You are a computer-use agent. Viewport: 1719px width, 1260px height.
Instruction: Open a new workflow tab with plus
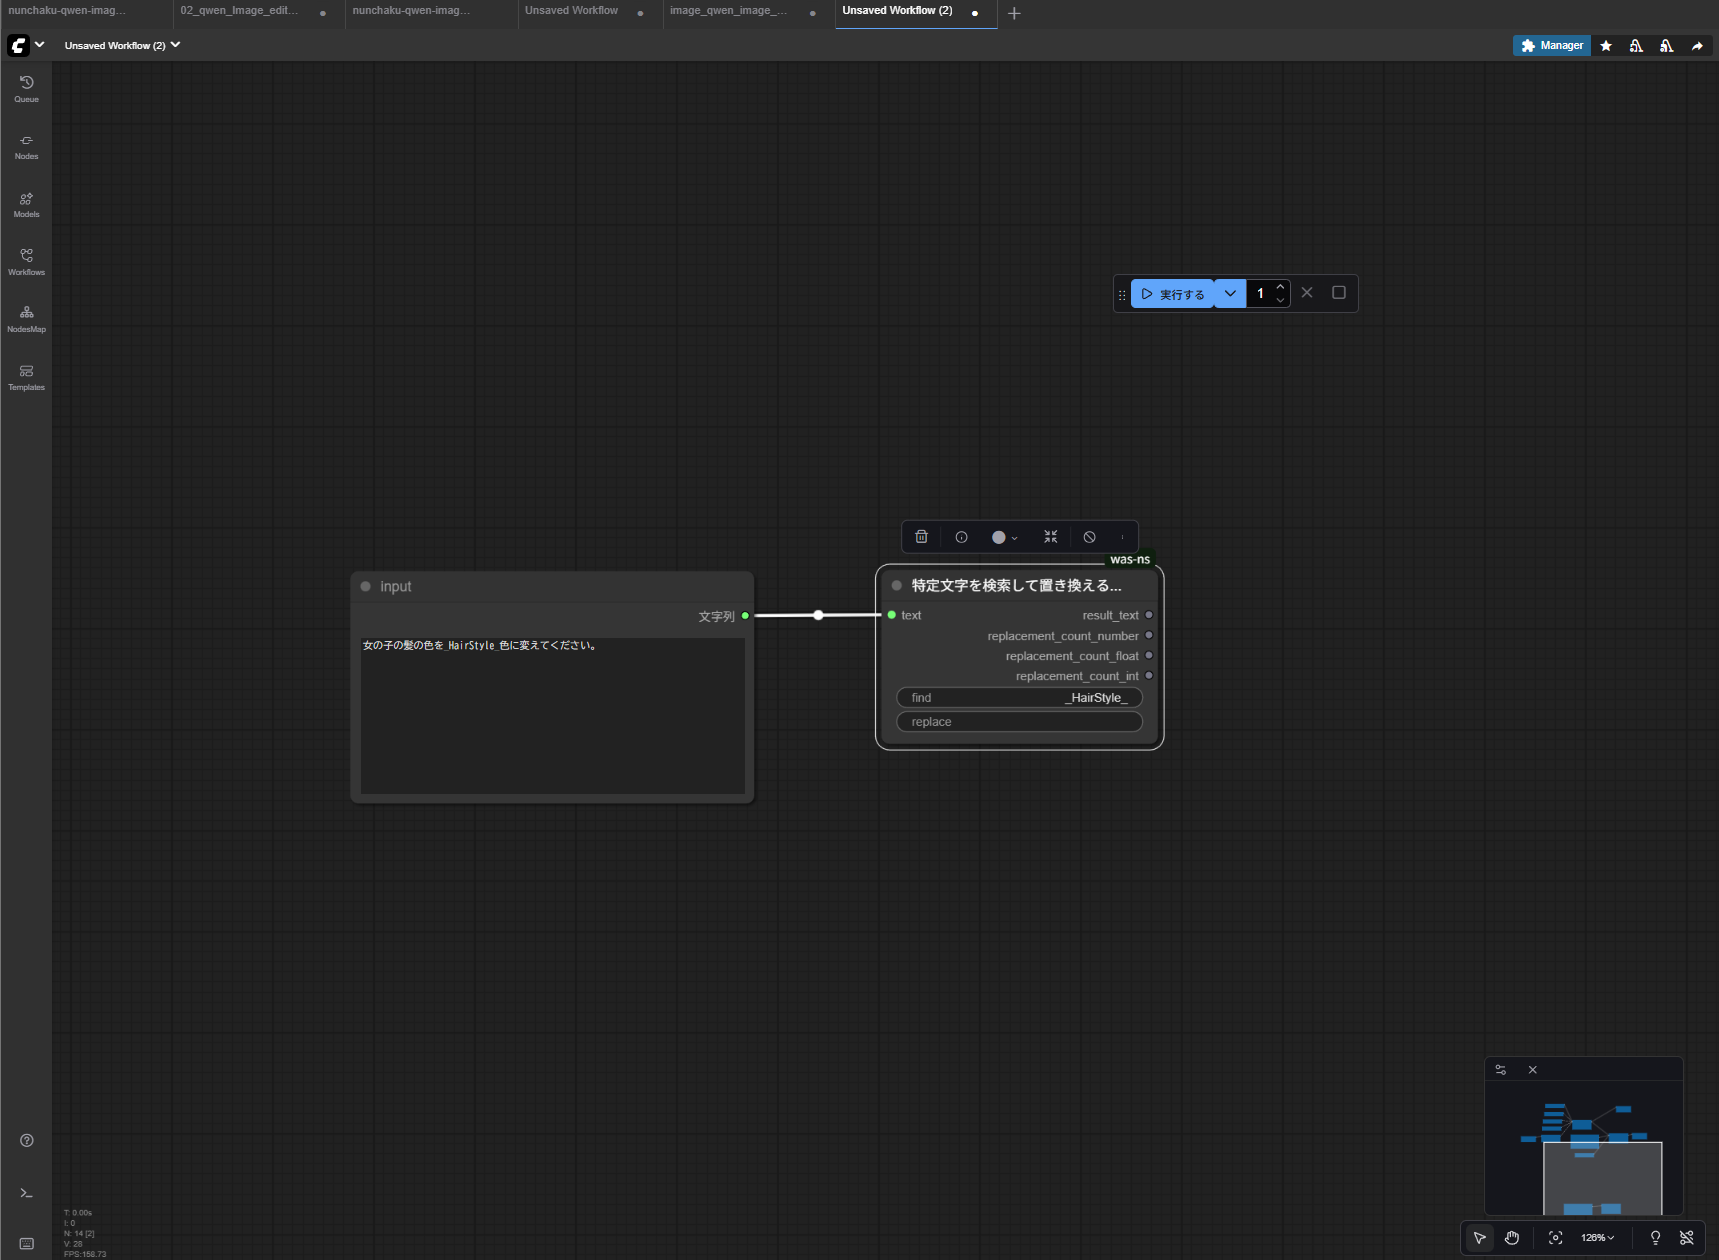(1014, 13)
